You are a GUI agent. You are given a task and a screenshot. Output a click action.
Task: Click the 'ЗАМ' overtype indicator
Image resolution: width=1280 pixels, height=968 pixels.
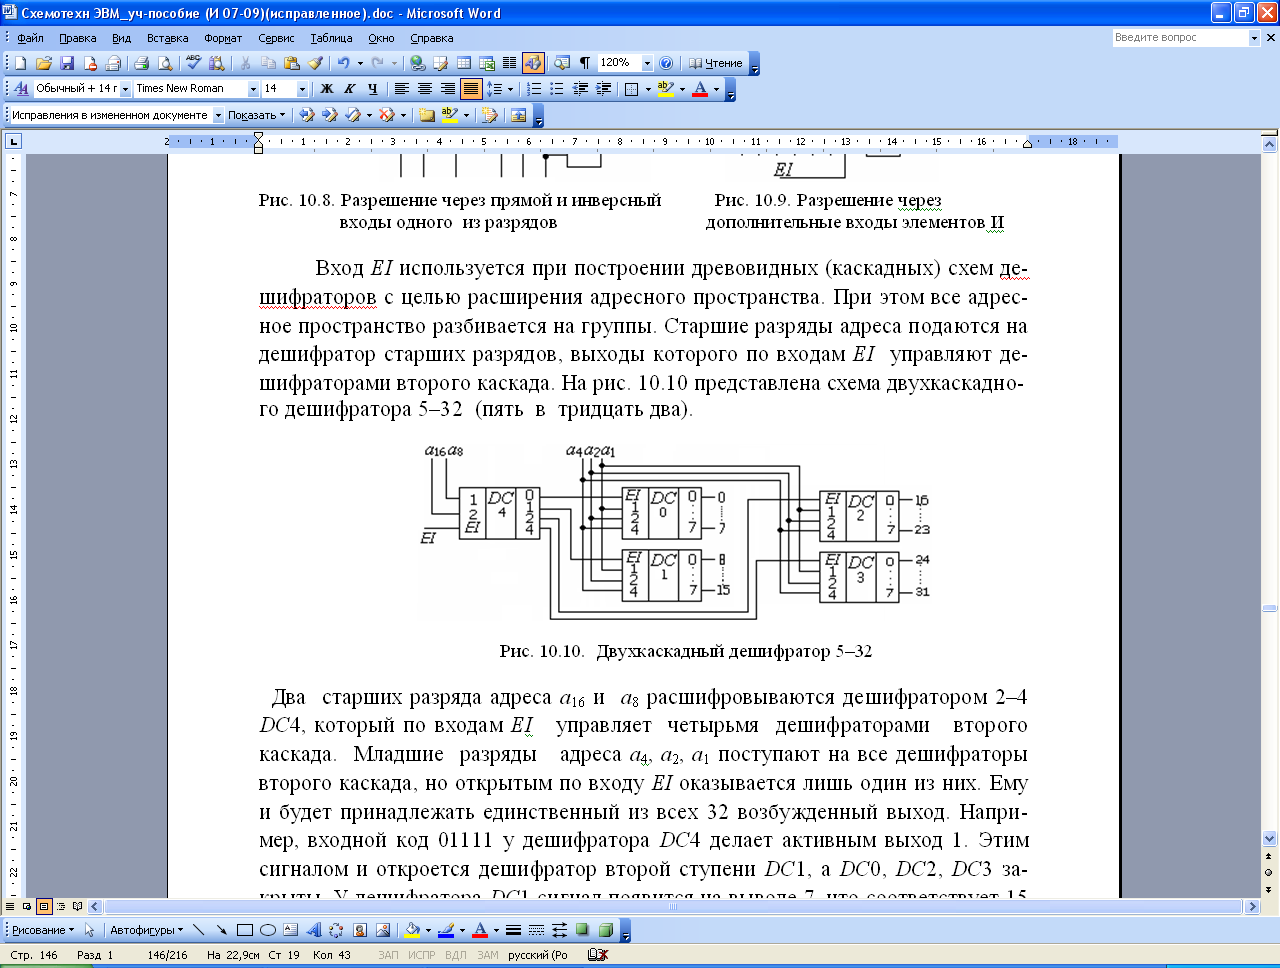[487, 955]
